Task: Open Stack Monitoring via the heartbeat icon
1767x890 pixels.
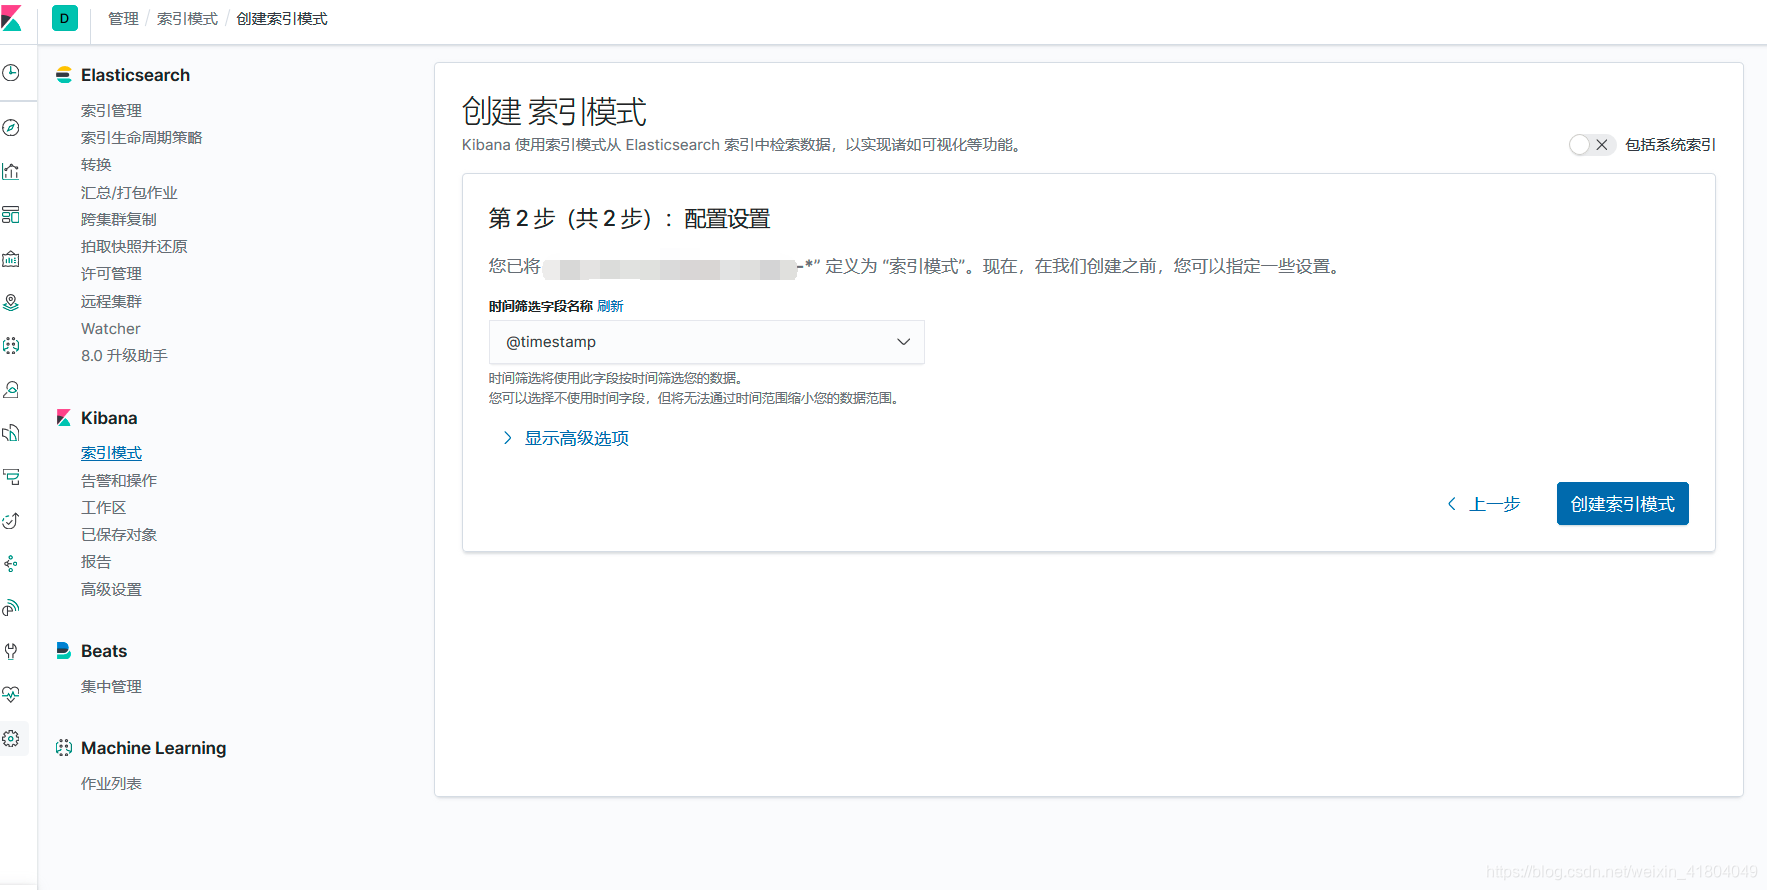Action: 11,694
